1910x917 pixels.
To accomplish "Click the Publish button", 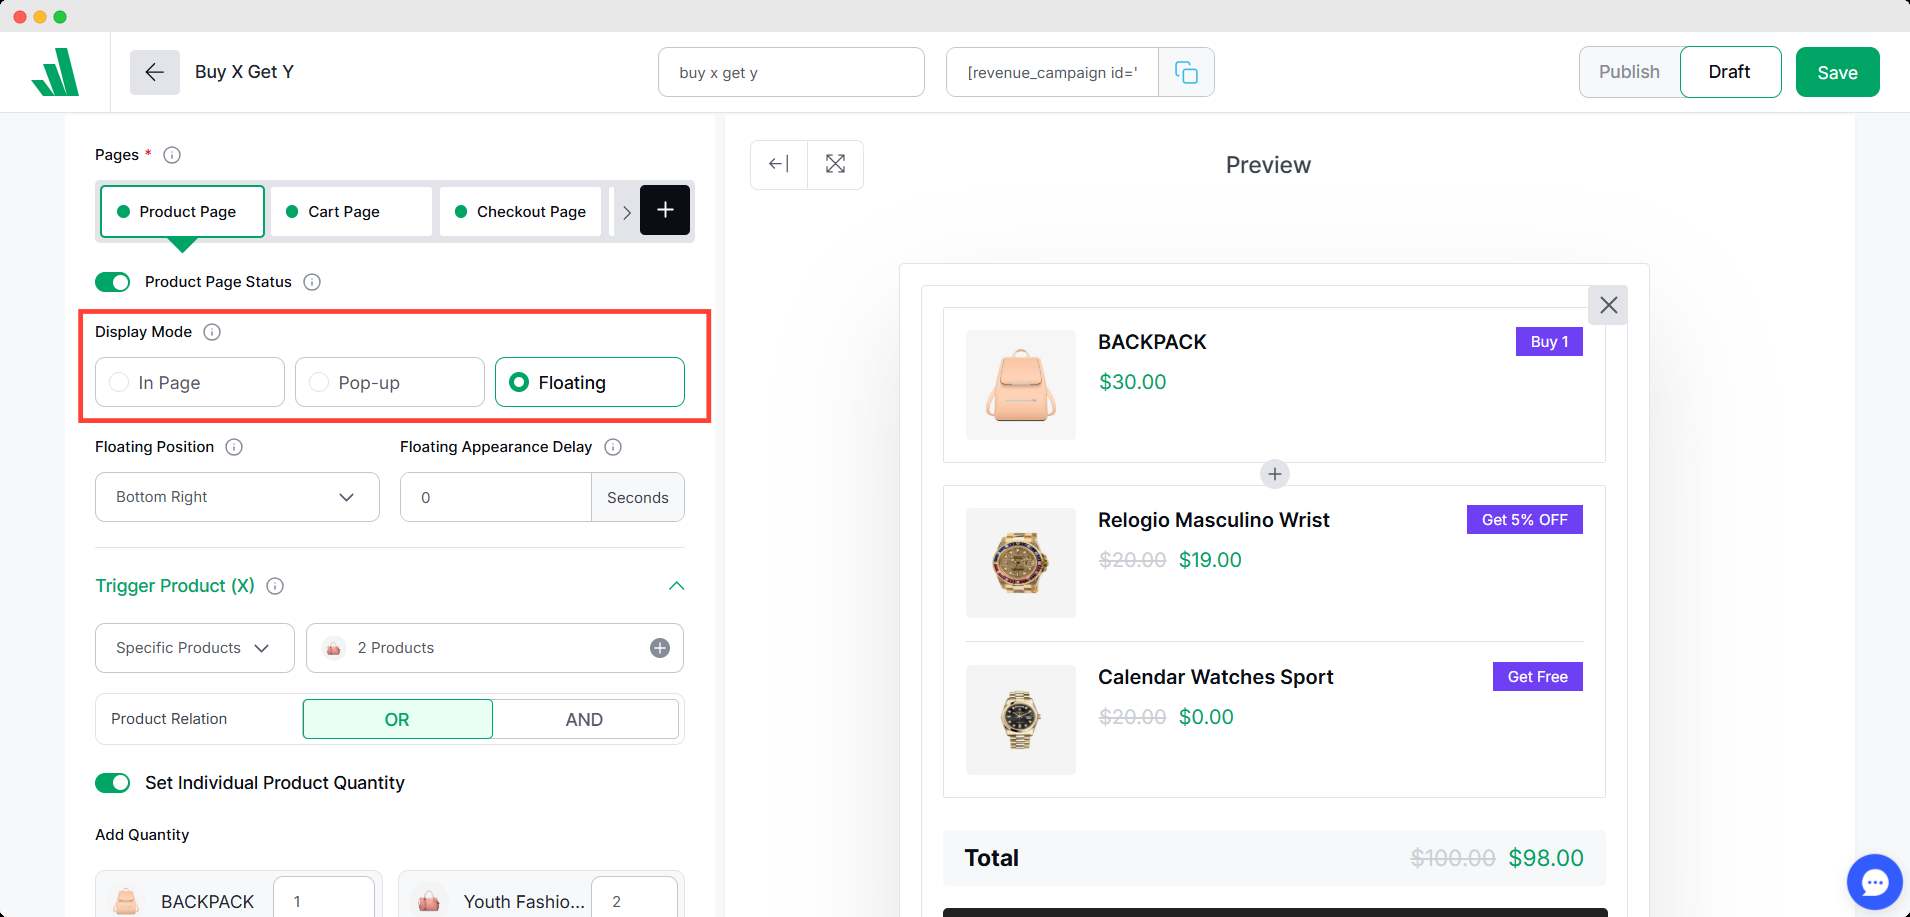I will pos(1630,72).
